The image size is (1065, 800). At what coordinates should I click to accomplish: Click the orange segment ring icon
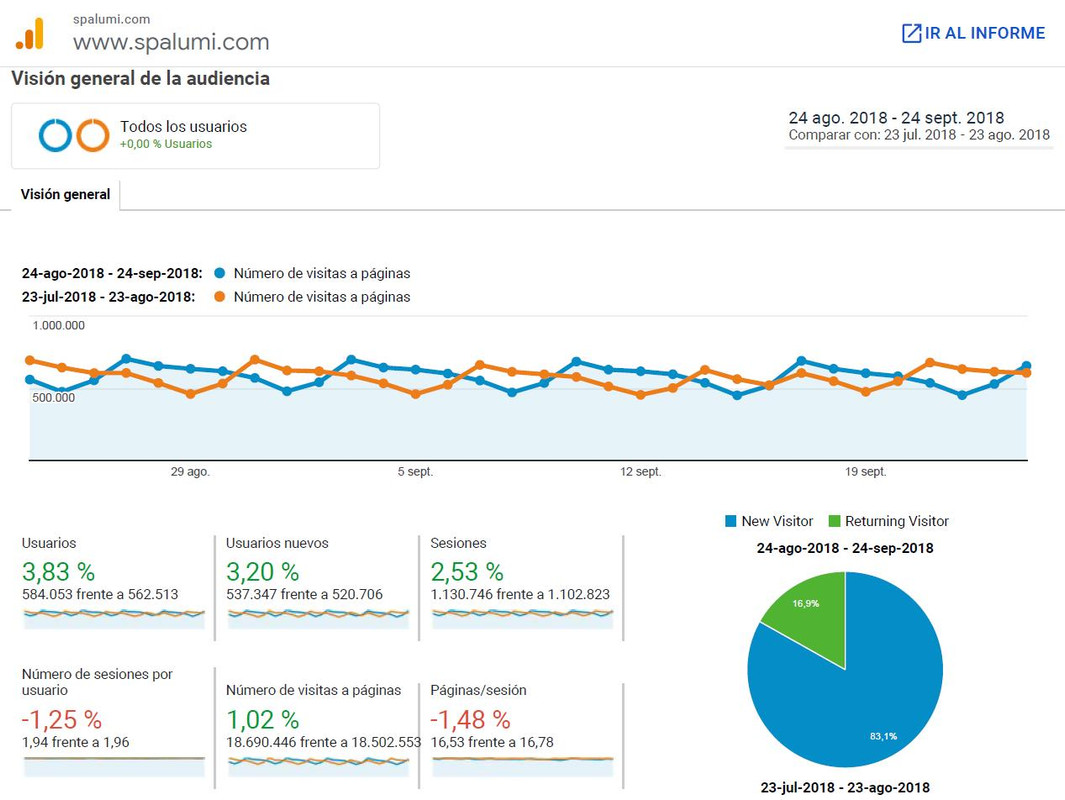coord(92,135)
